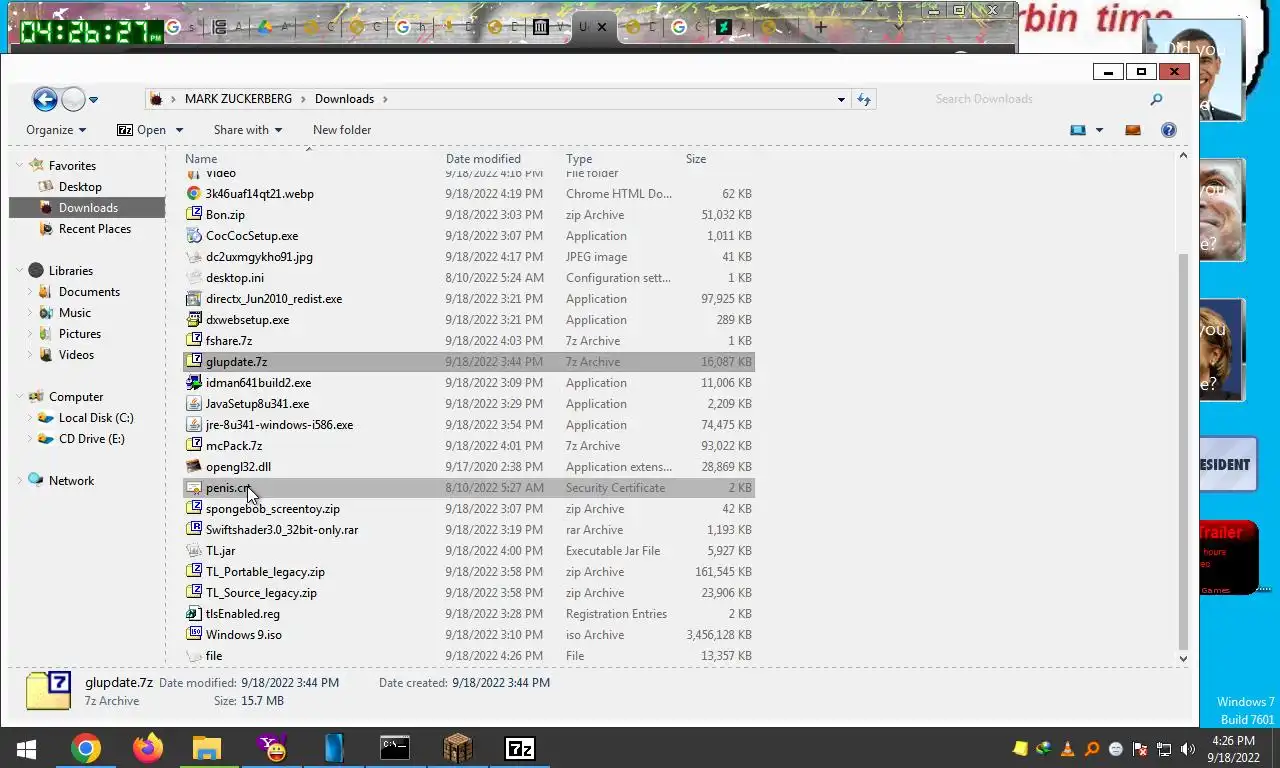The image size is (1280, 768).
Task: Sort files by the Name column
Action: tap(201, 159)
